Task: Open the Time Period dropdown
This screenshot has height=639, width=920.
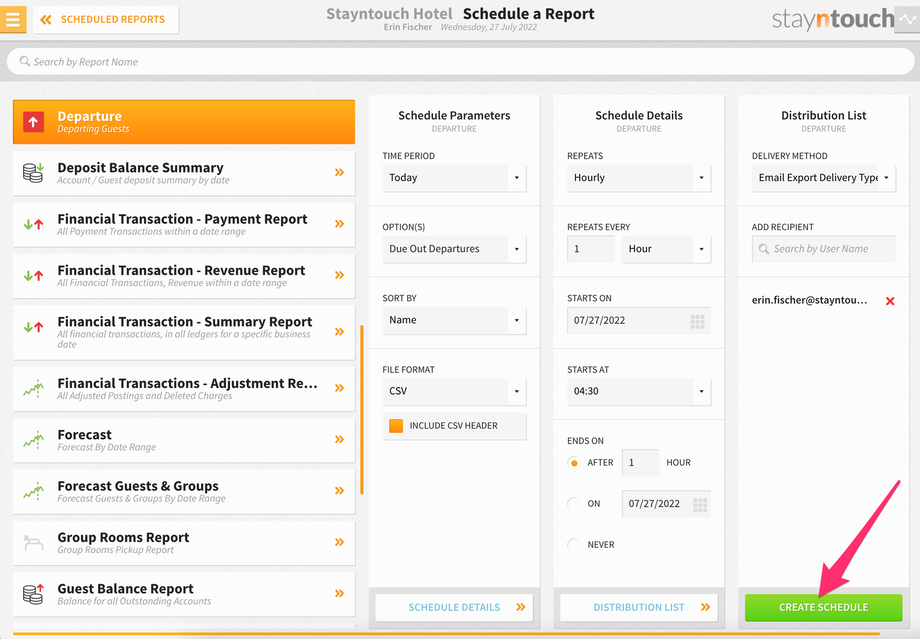Action: pos(454,178)
